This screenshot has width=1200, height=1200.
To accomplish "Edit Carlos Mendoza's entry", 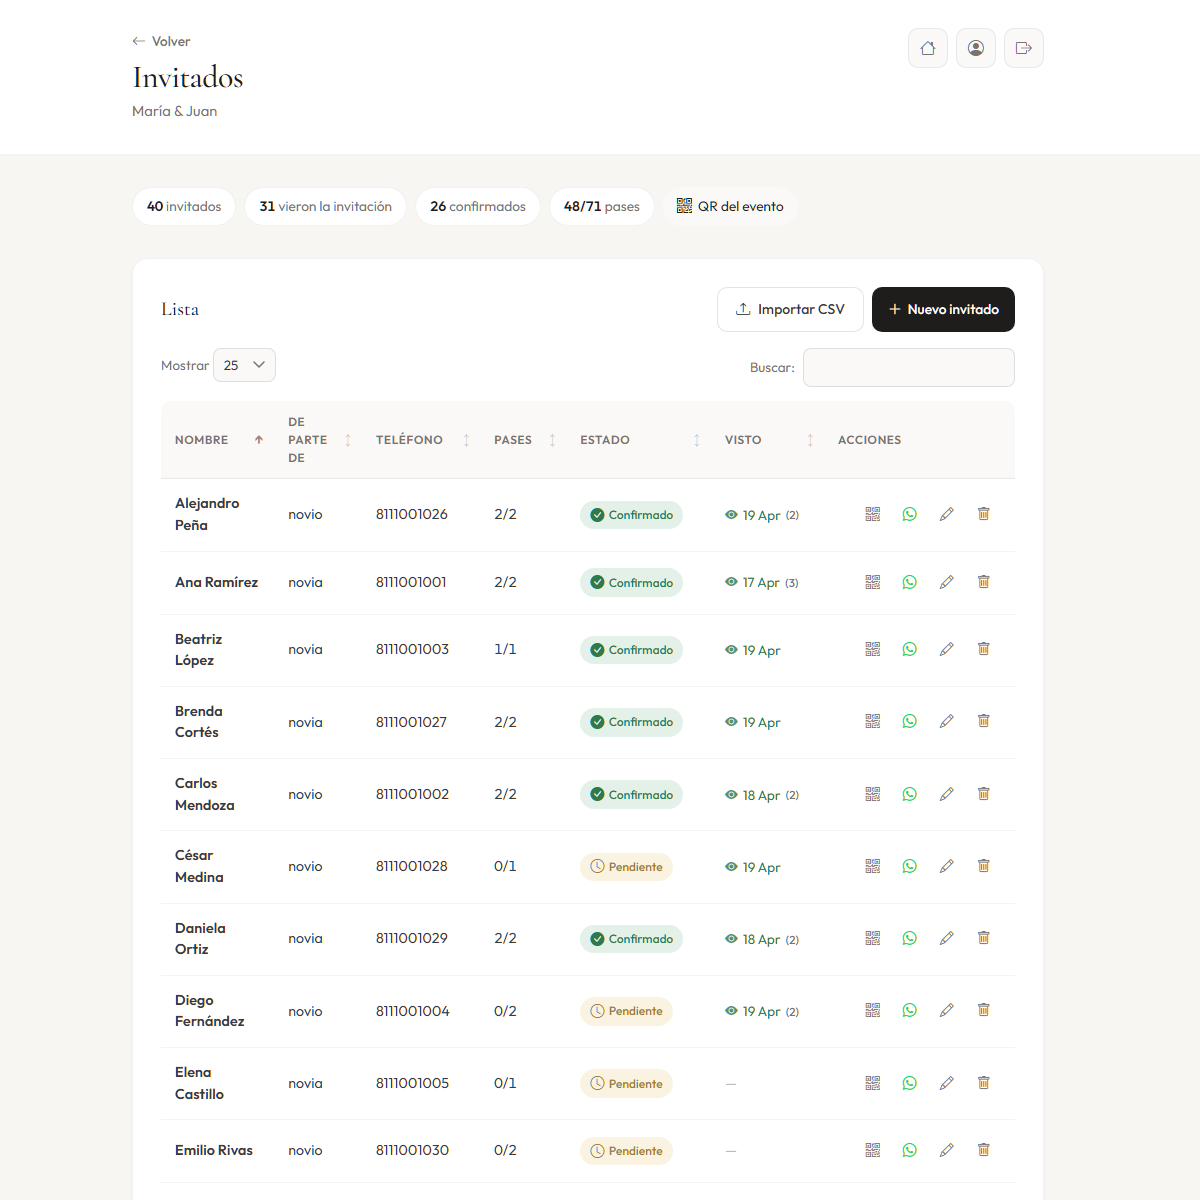I will pyautogui.click(x=947, y=794).
